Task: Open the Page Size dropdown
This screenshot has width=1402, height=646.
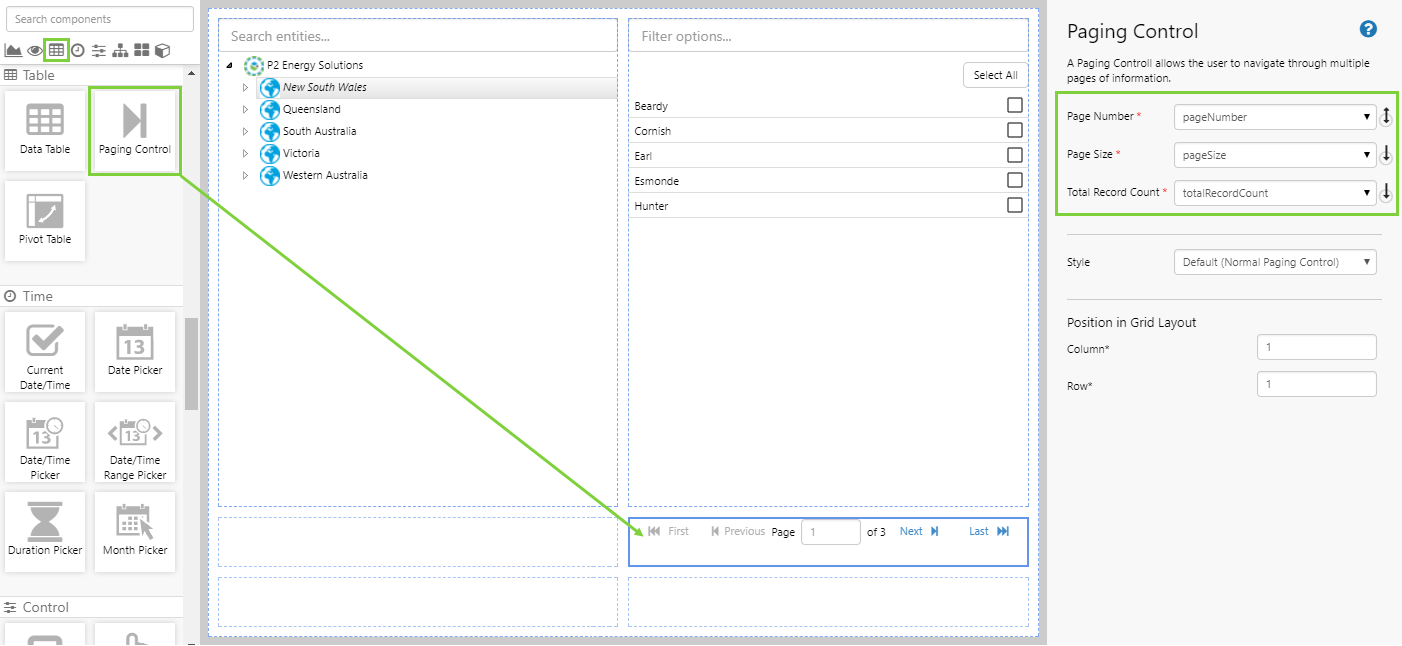Action: click(1275, 155)
